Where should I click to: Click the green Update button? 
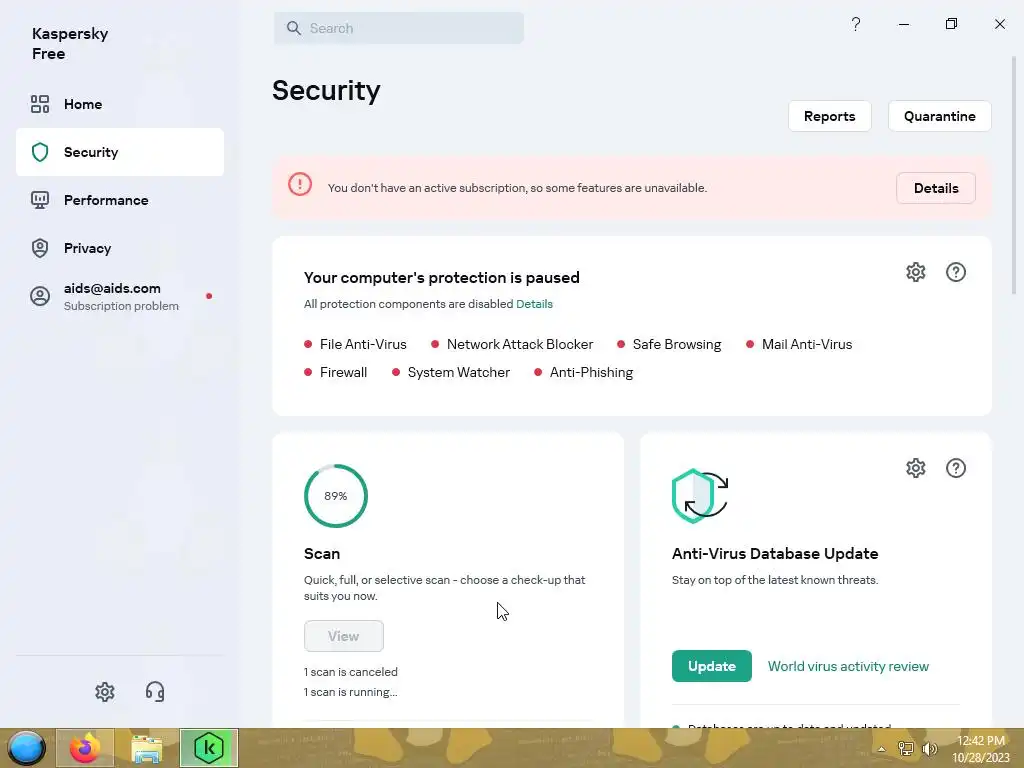pos(711,666)
